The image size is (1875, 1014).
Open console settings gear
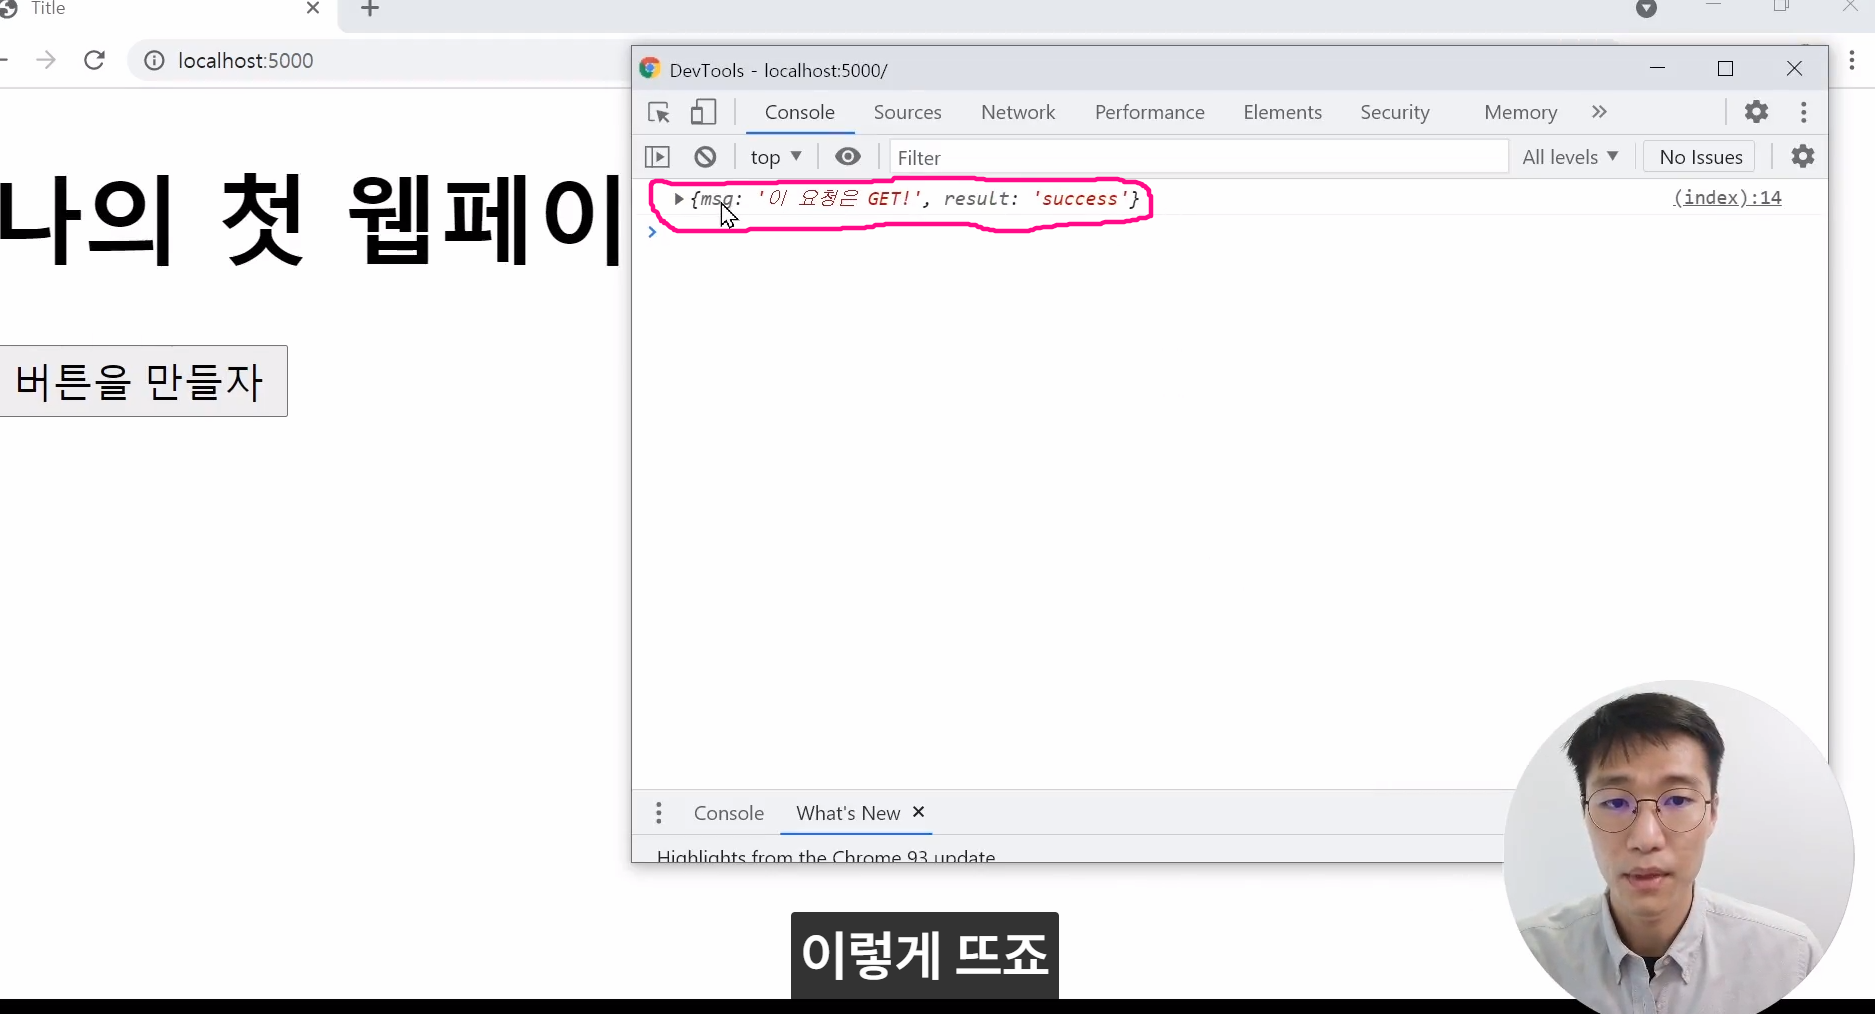point(1803,157)
